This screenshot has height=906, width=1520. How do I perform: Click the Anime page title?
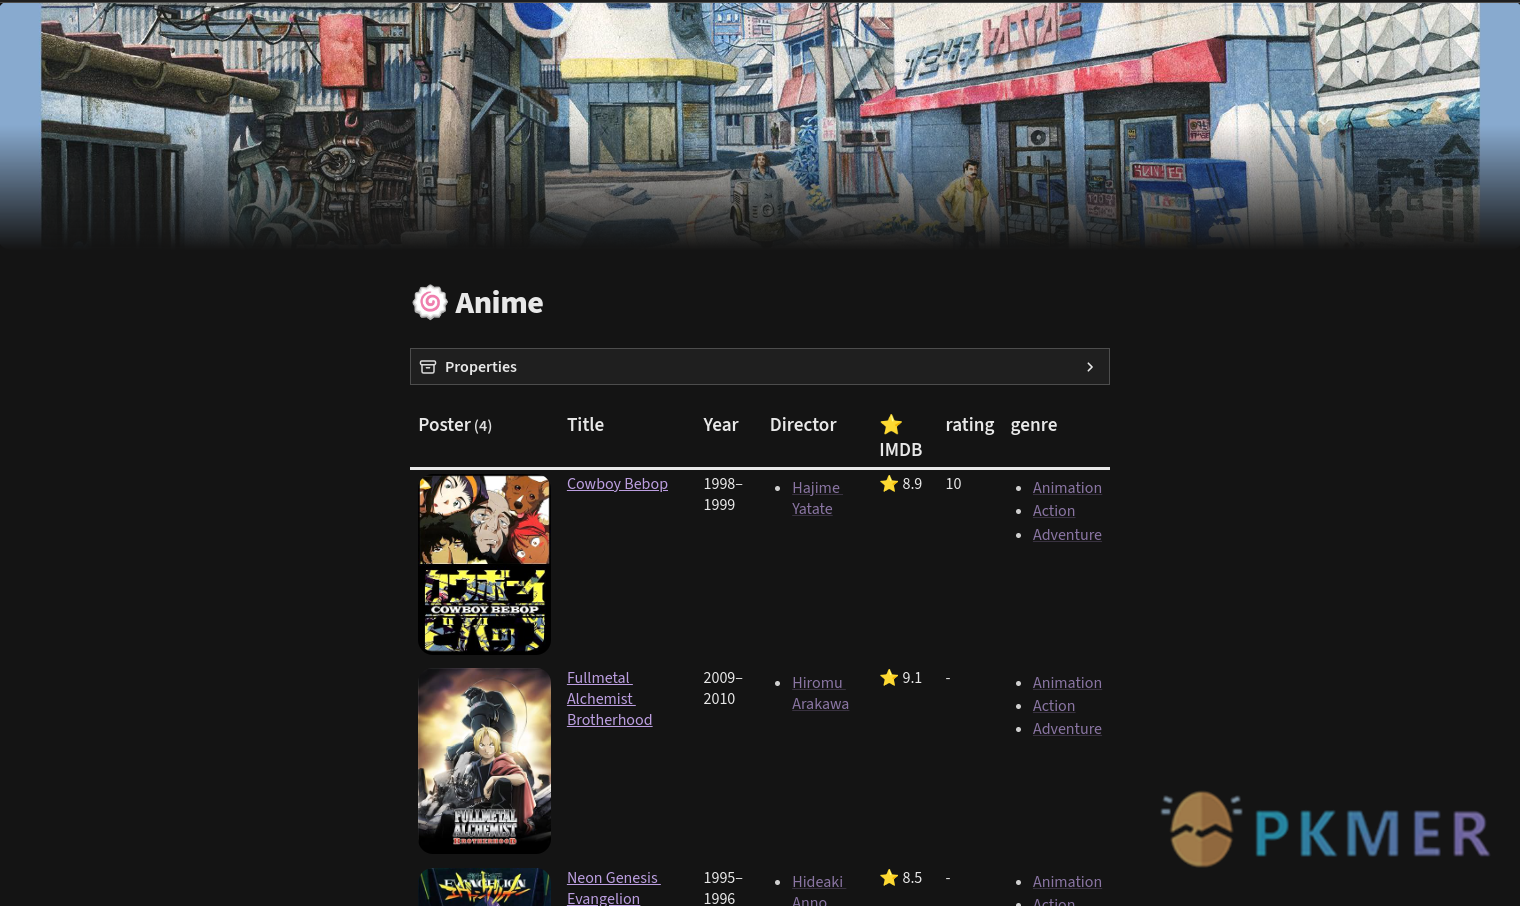coord(499,303)
